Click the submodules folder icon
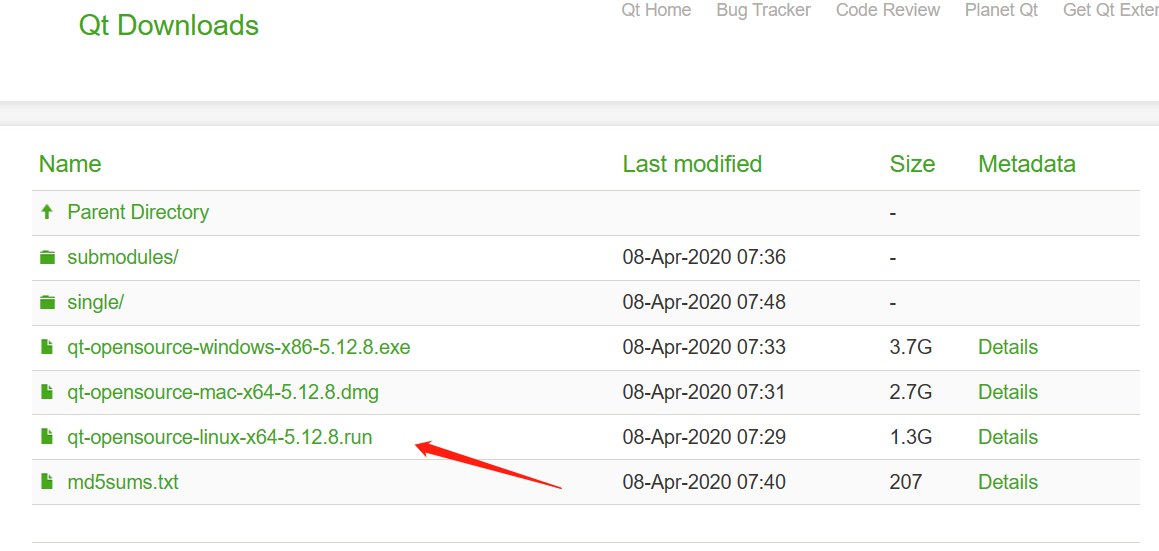The width and height of the screenshot is (1159, 551). coord(46,257)
